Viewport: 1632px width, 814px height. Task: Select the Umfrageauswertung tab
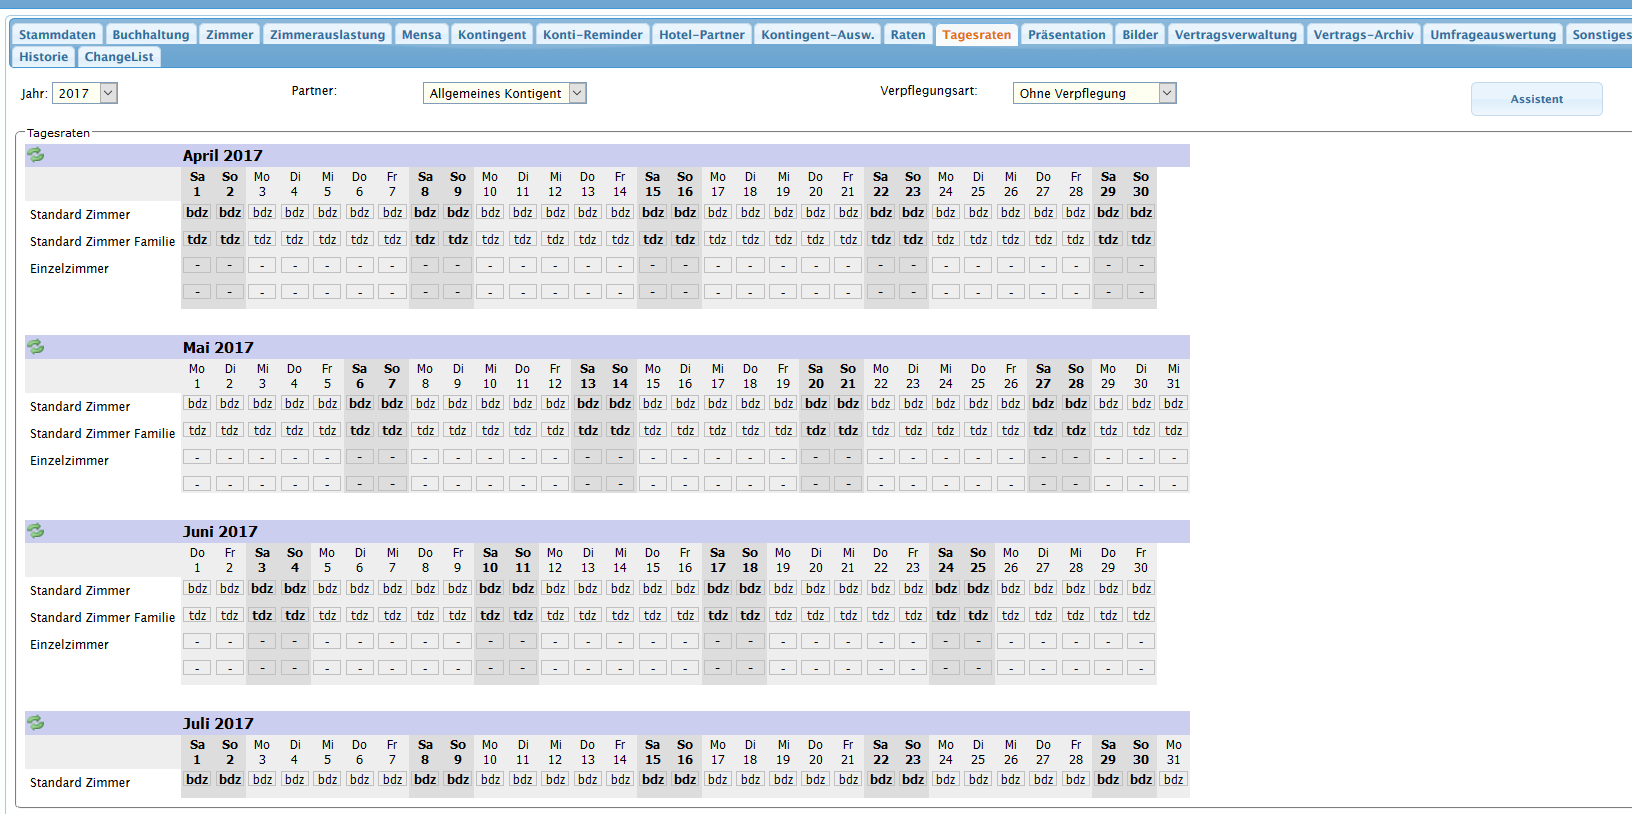[1492, 35]
